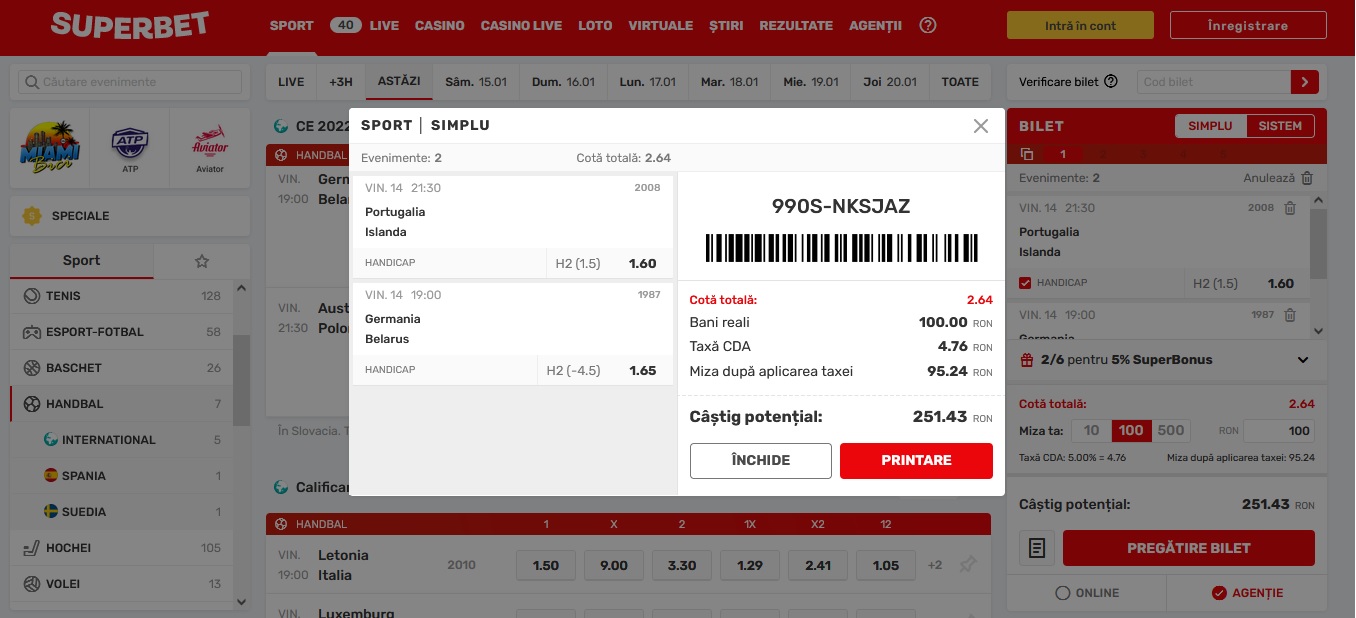Open the ticket list document icon
Viewport: 1356px width, 618px height.
(x=1037, y=548)
